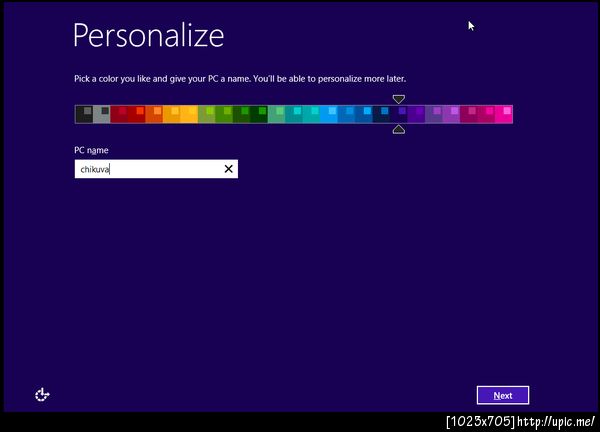600x432 pixels.
Task: Choose the bright red swatch next to crimson
Action: point(137,114)
